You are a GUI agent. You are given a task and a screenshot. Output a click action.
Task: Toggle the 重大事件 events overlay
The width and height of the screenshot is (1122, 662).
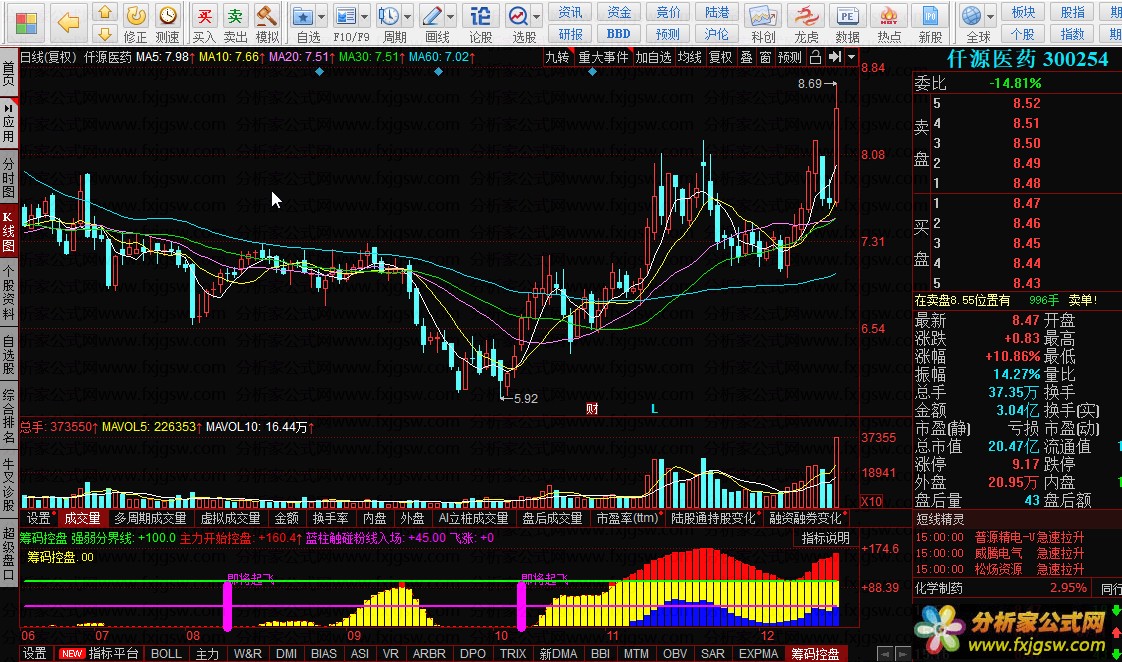(603, 57)
